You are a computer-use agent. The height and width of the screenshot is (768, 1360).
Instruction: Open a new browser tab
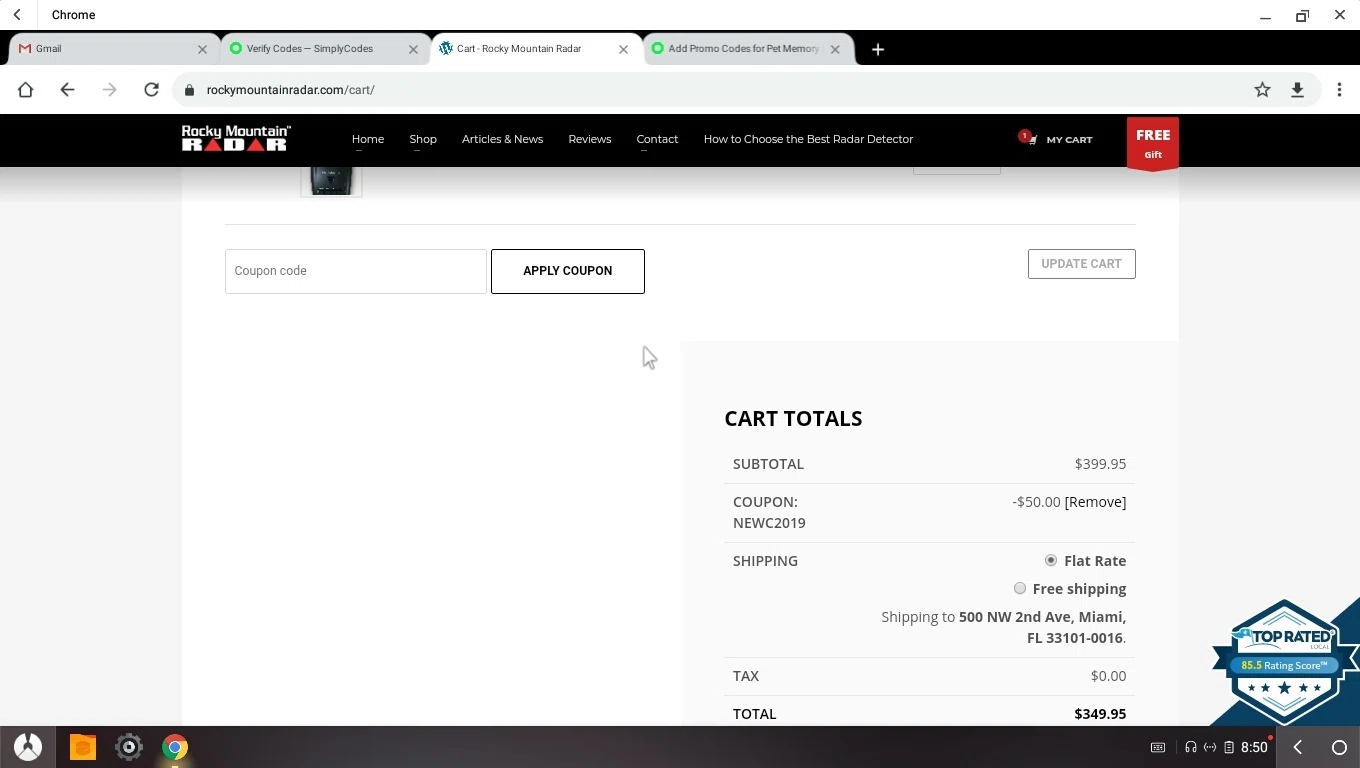click(x=878, y=49)
